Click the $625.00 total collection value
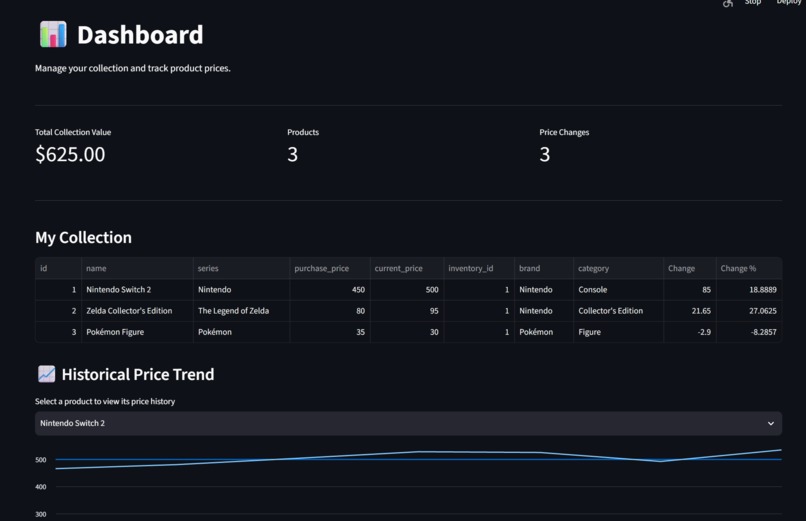 pyautogui.click(x=70, y=154)
